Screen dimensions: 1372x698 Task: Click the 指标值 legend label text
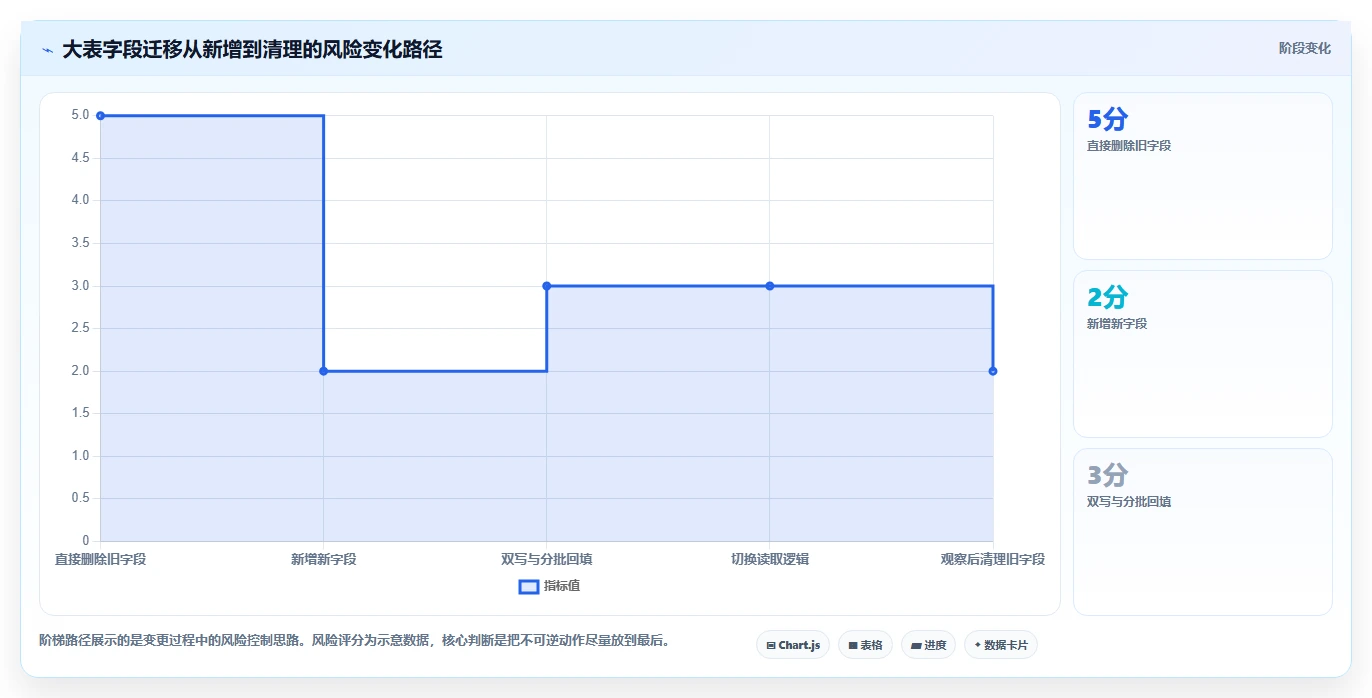tap(562, 586)
